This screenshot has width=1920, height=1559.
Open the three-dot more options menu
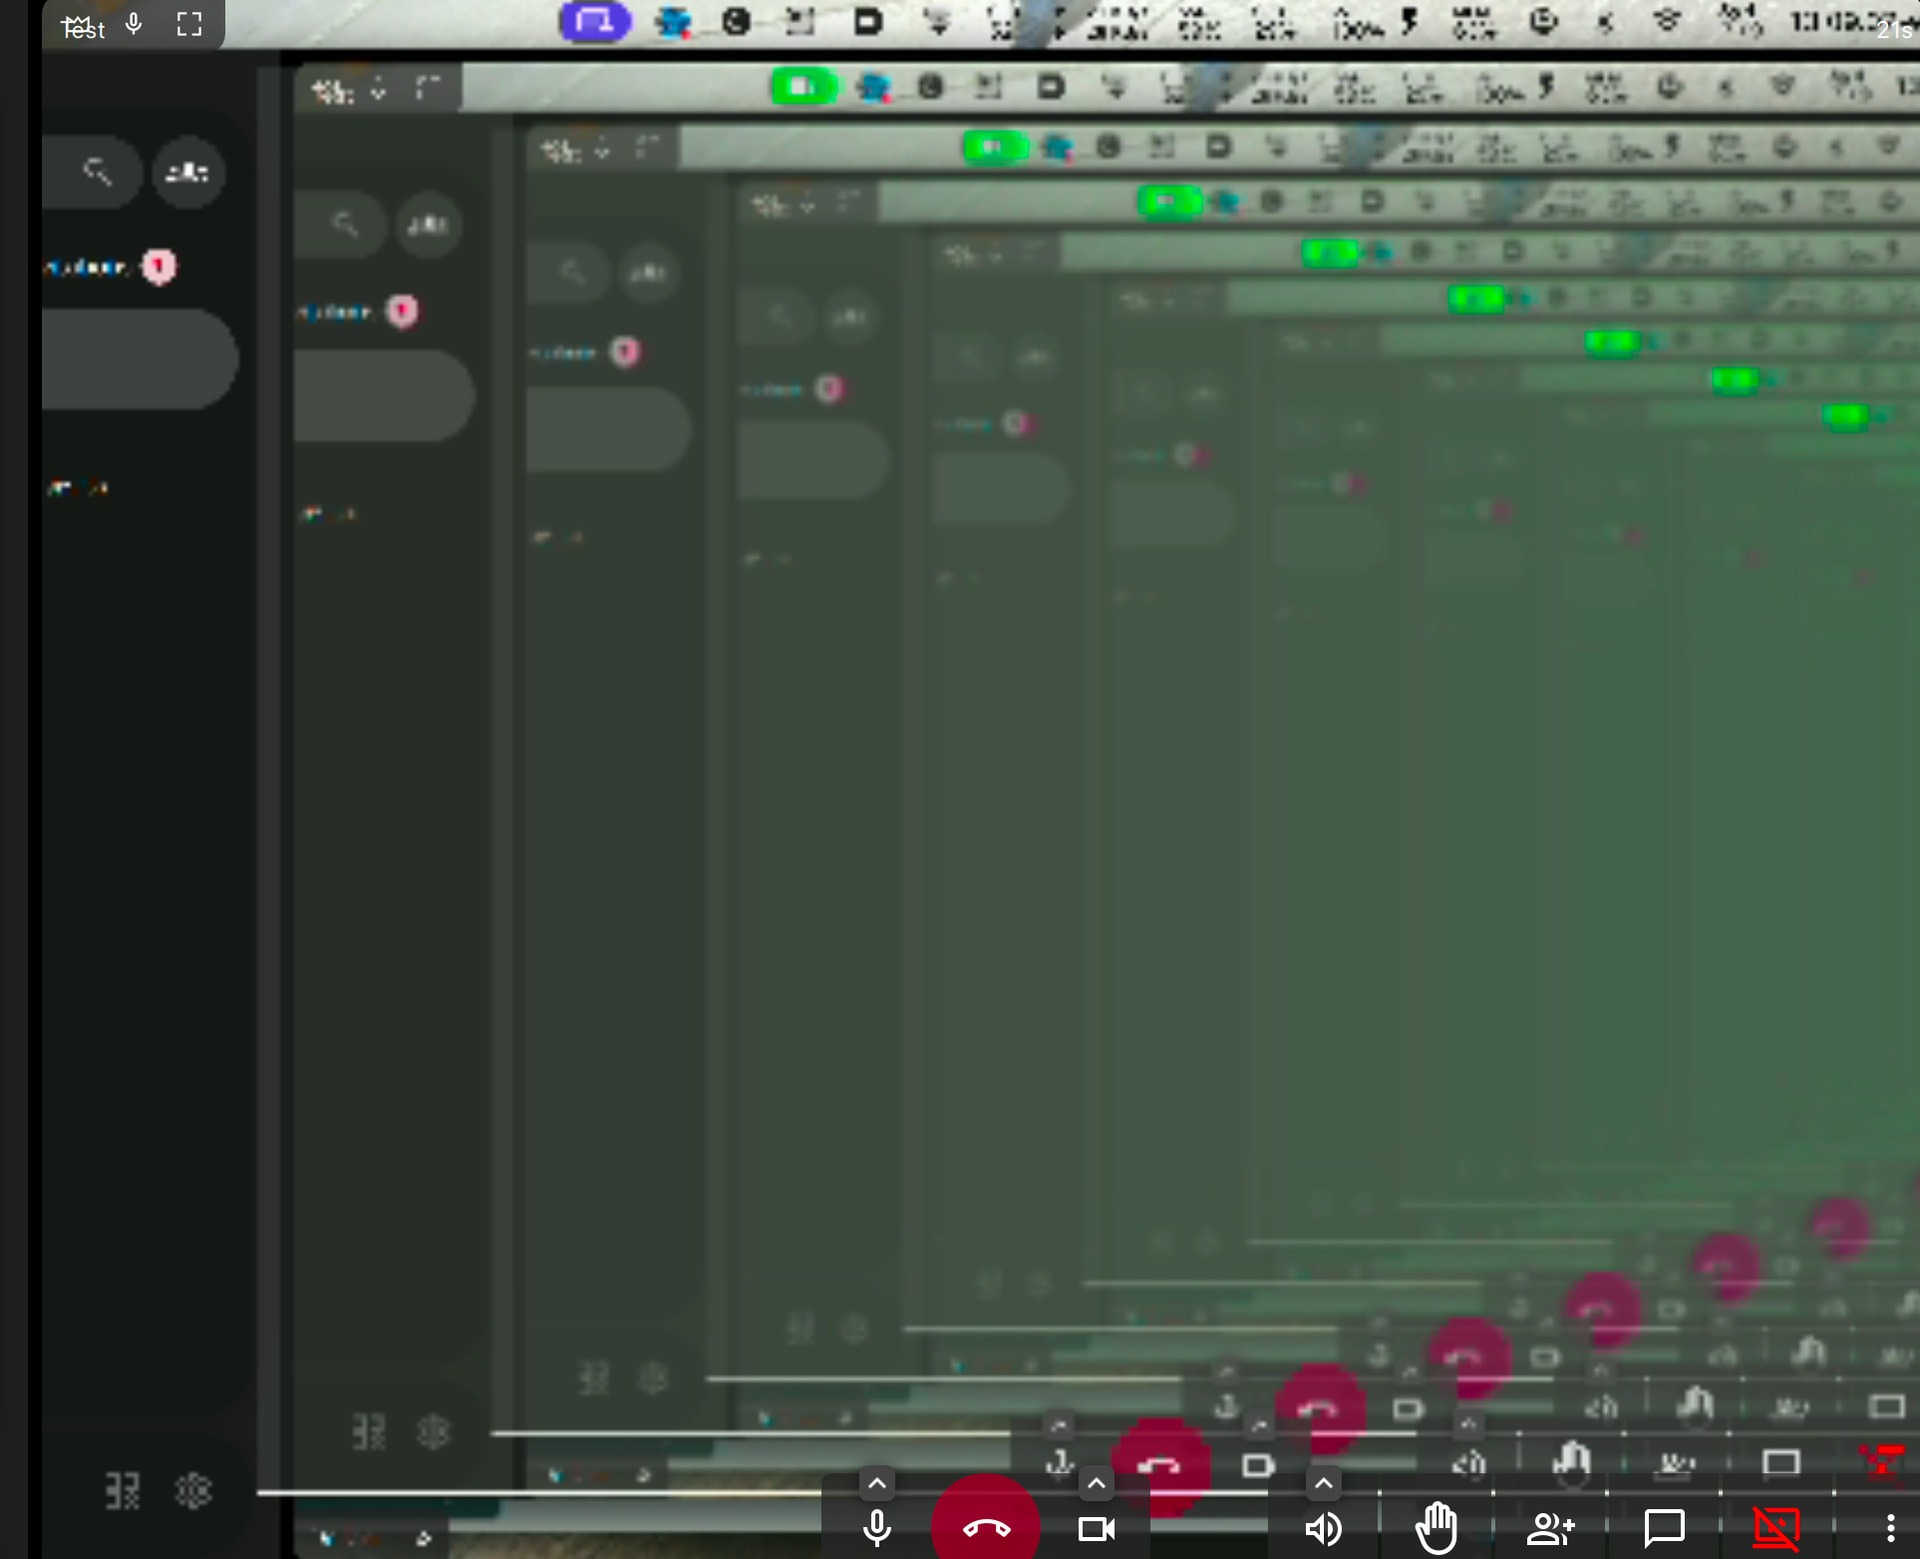[1889, 1528]
